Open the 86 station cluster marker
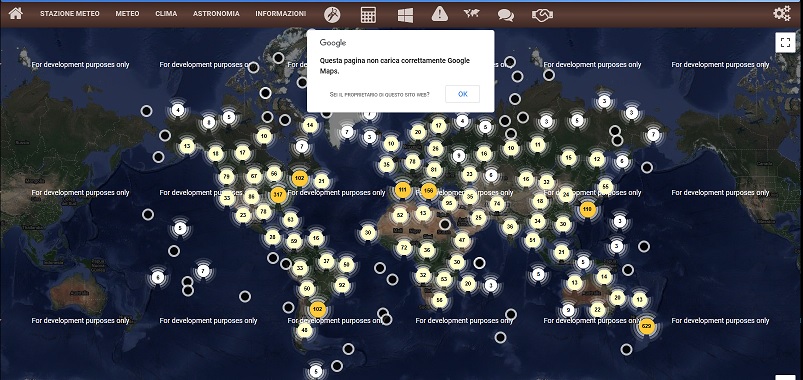Viewport: 803px width, 380px height. pos(251,196)
